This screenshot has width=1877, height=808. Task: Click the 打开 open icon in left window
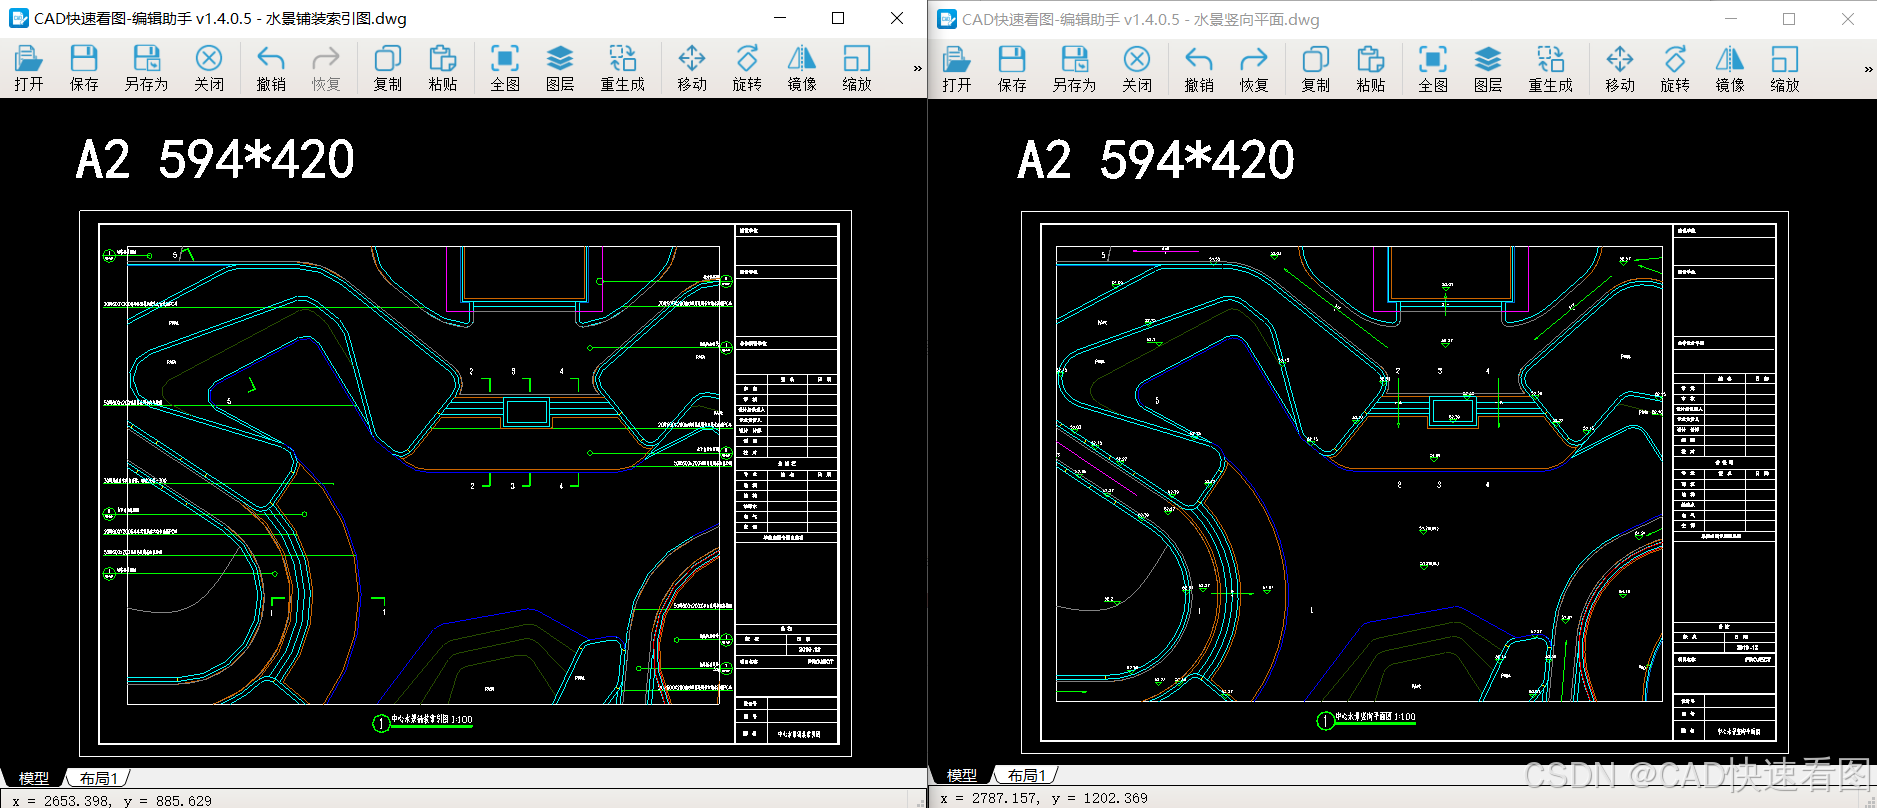pos(29,68)
